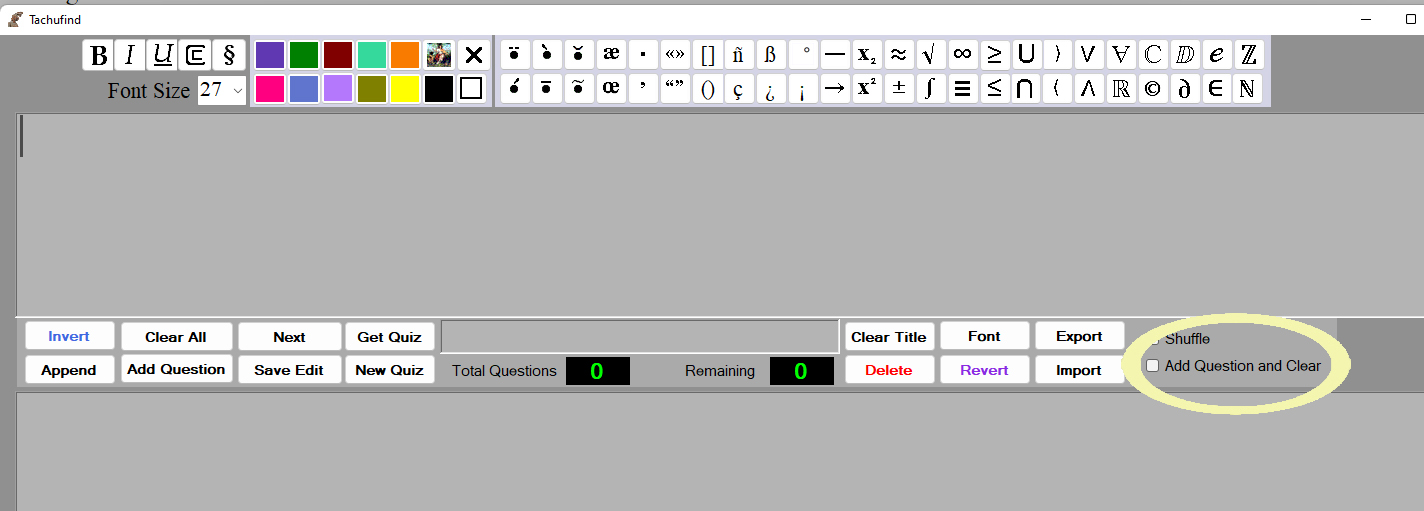Click the Clear All button

coord(176,337)
